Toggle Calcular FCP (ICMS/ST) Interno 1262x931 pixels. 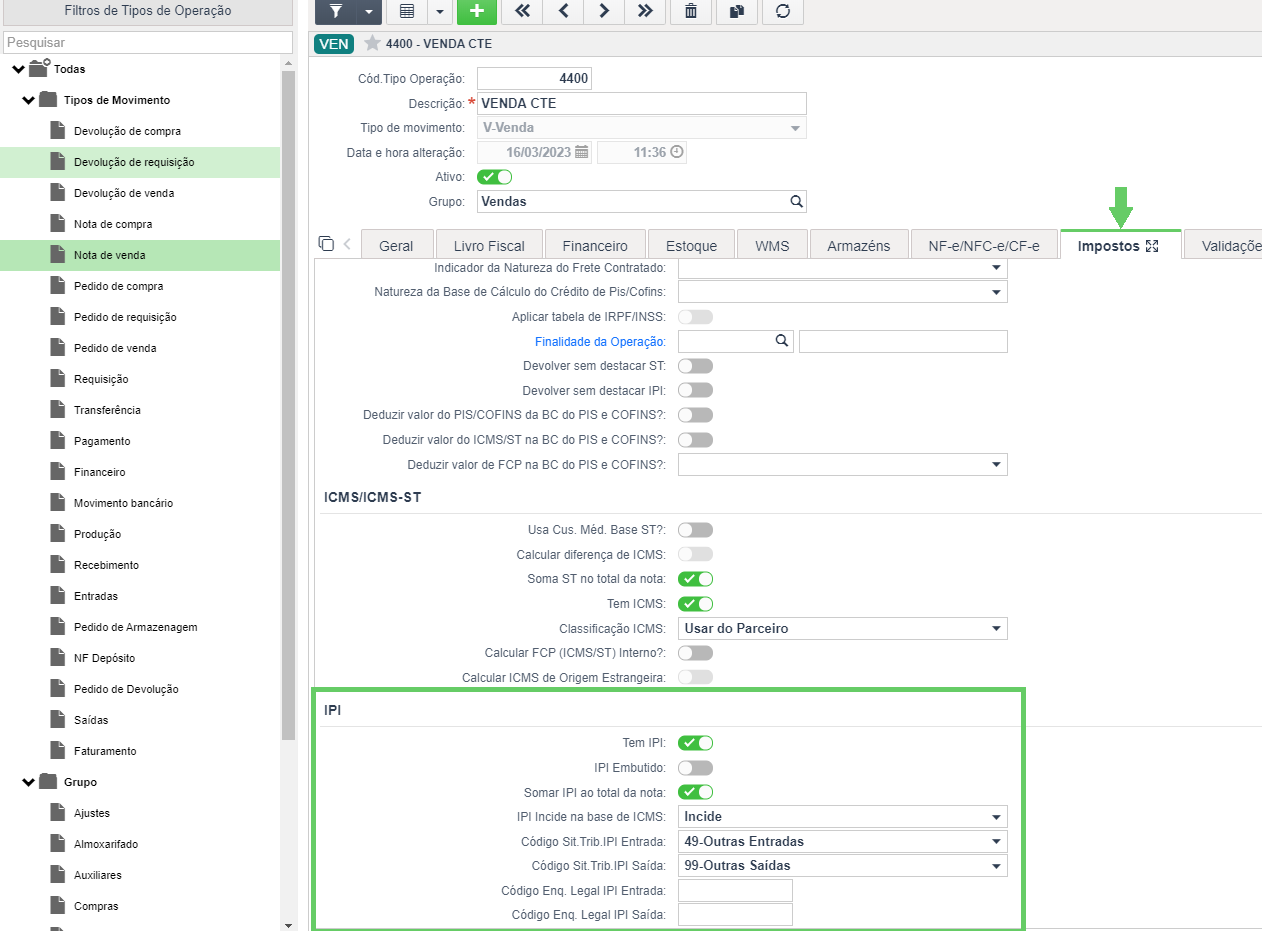click(695, 653)
